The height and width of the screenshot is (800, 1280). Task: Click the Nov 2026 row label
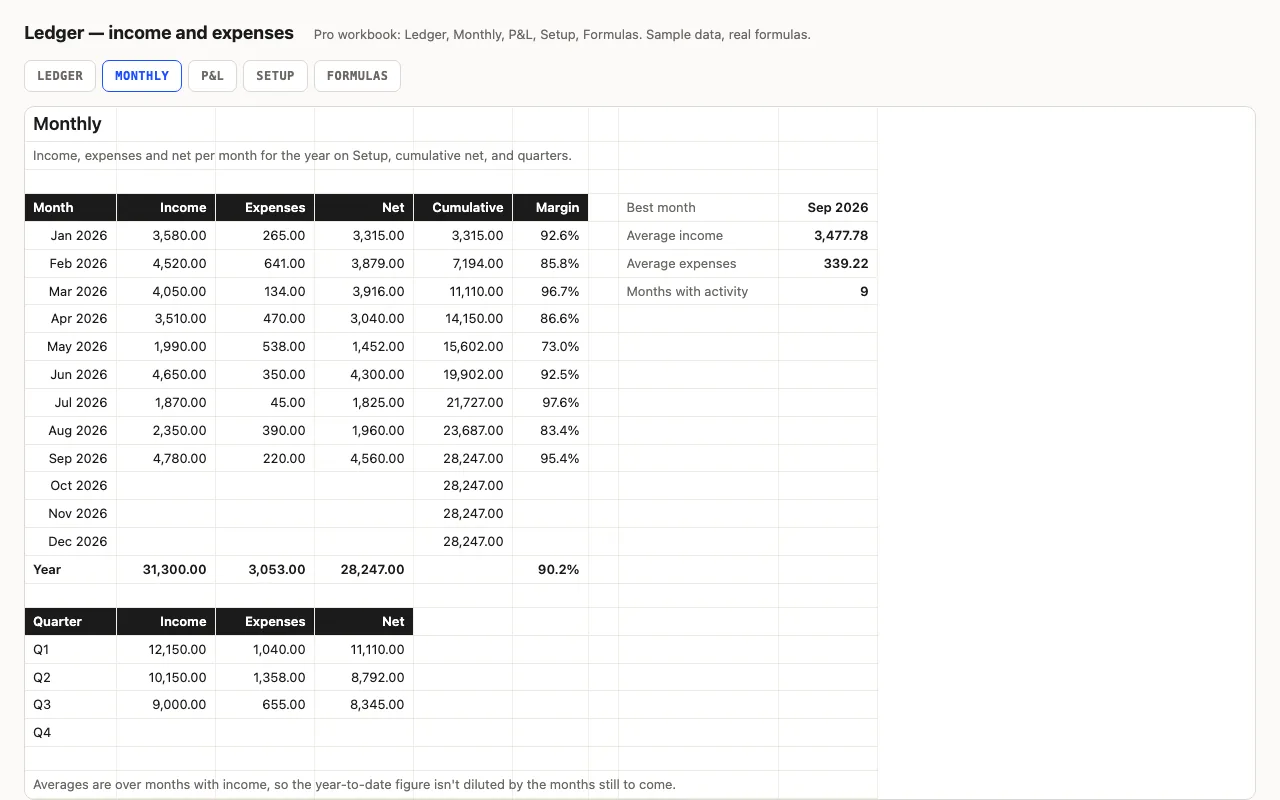(x=71, y=513)
